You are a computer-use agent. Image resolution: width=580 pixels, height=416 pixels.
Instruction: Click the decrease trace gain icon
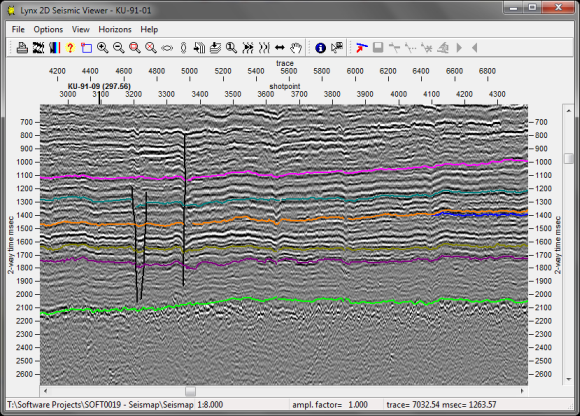pyautogui.click(x=264, y=48)
